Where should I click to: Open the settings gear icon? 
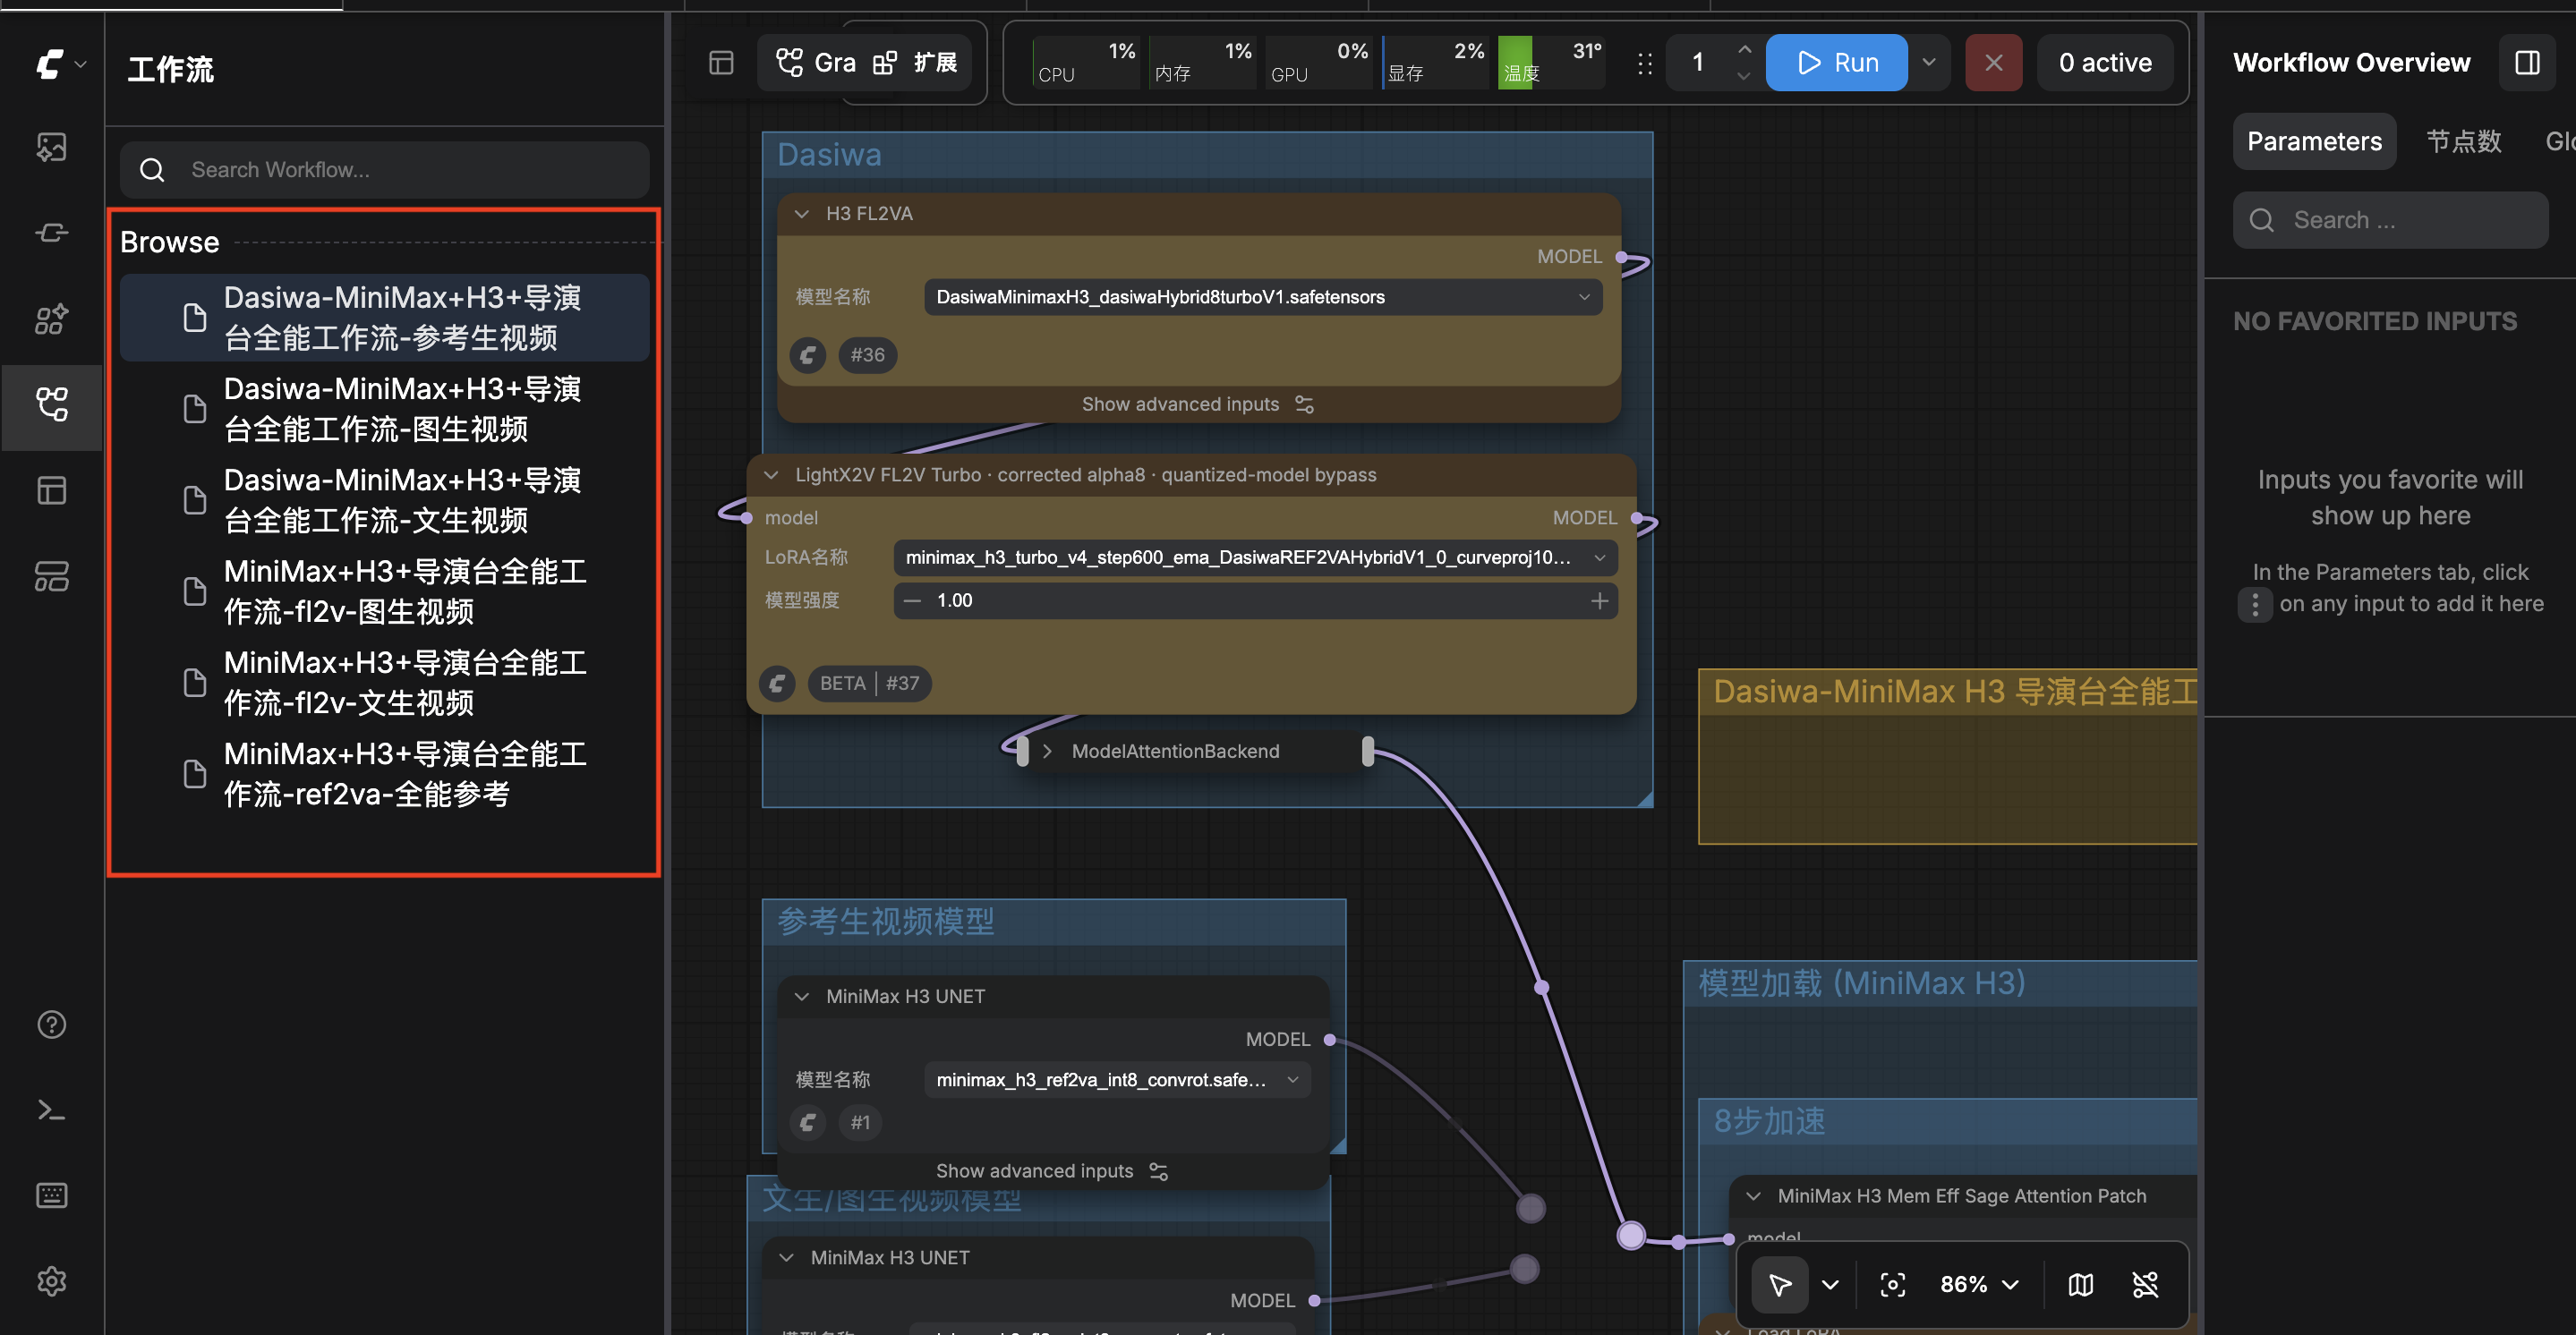tap(51, 1282)
